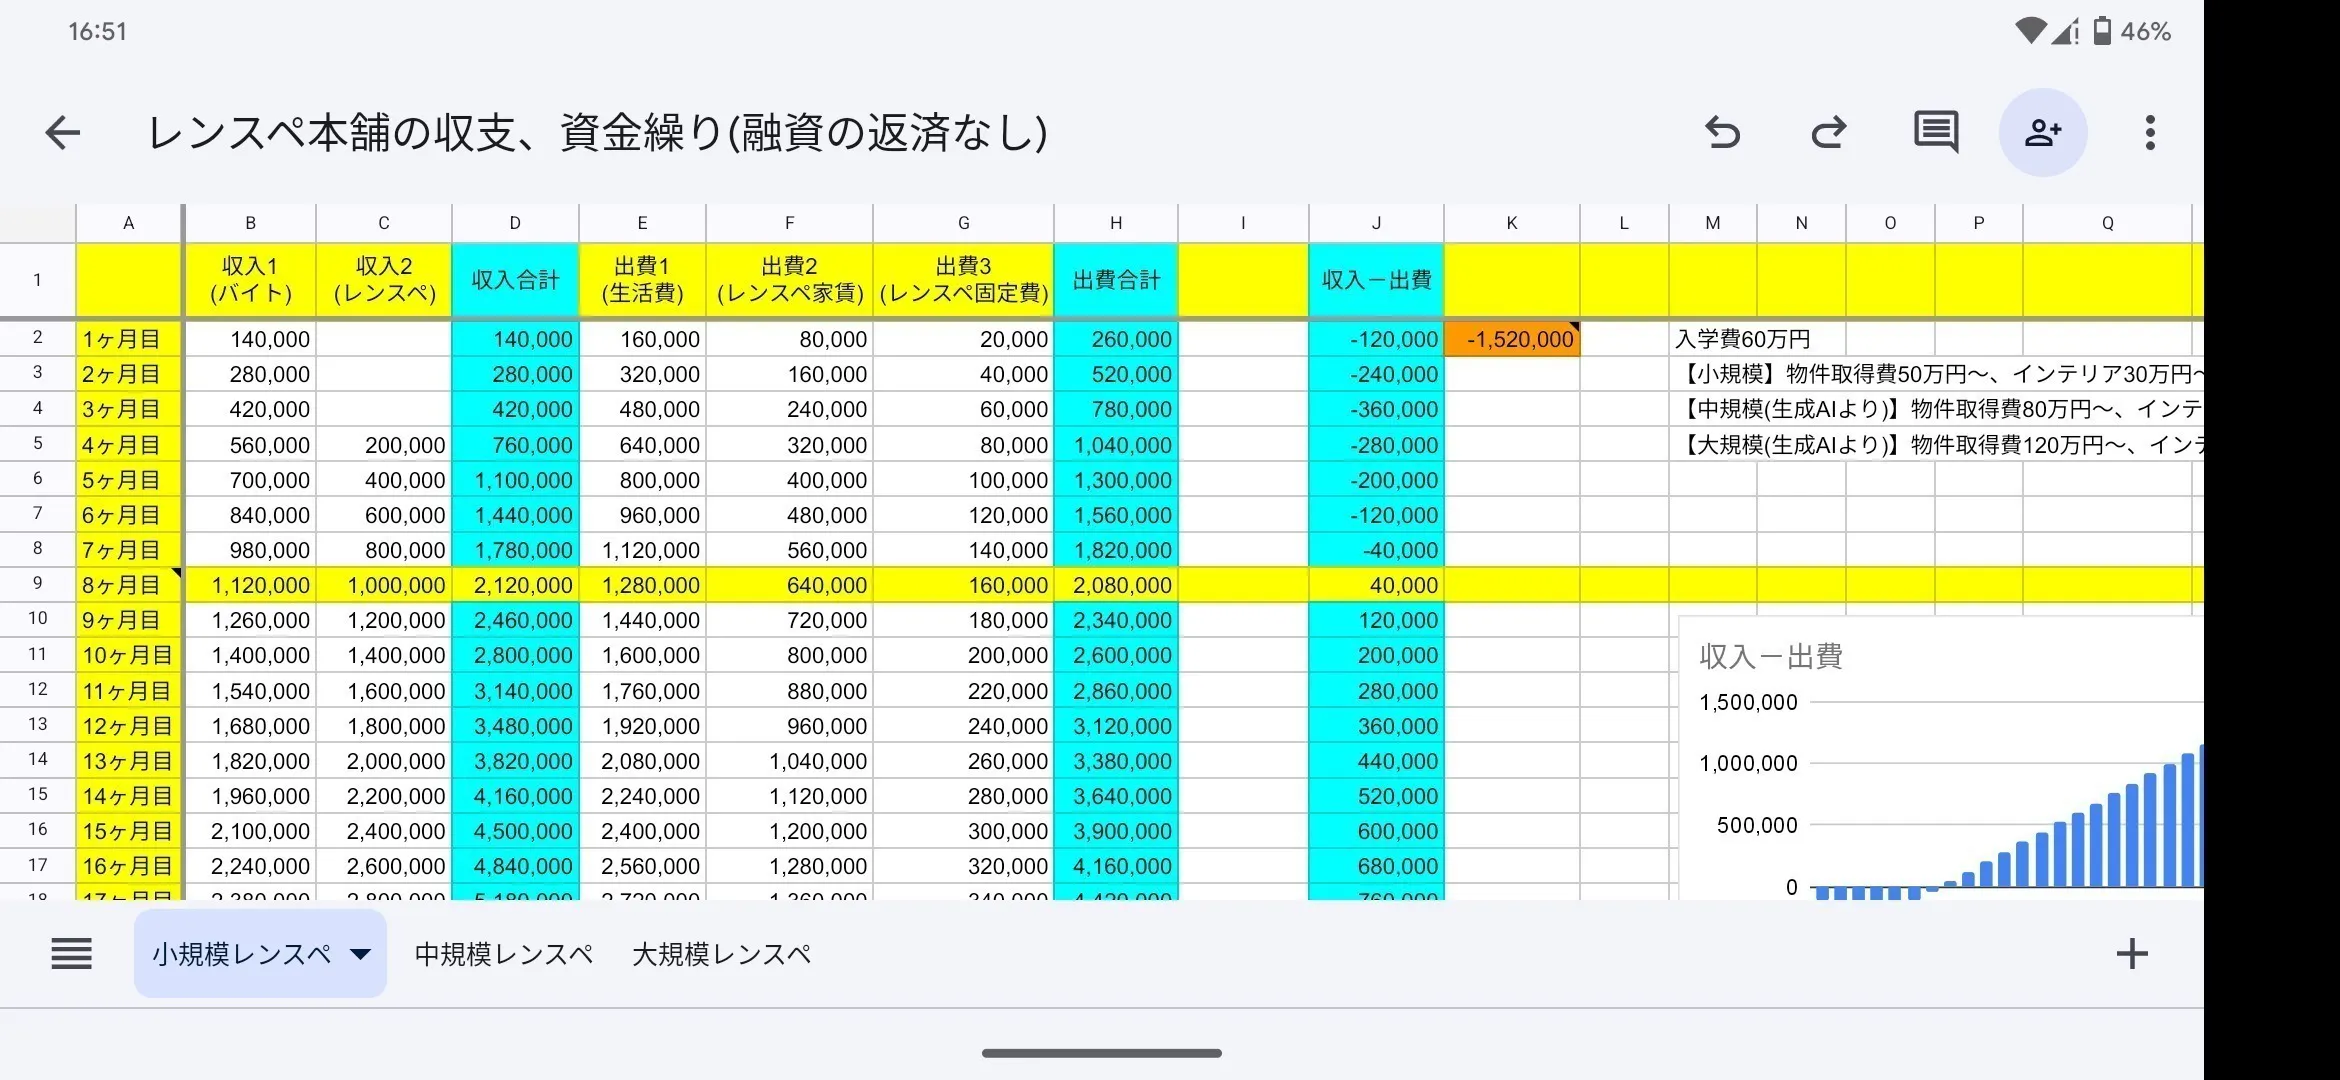
Task: Open the sheet list hamburger icon
Action: pyautogui.click(x=71, y=953)
